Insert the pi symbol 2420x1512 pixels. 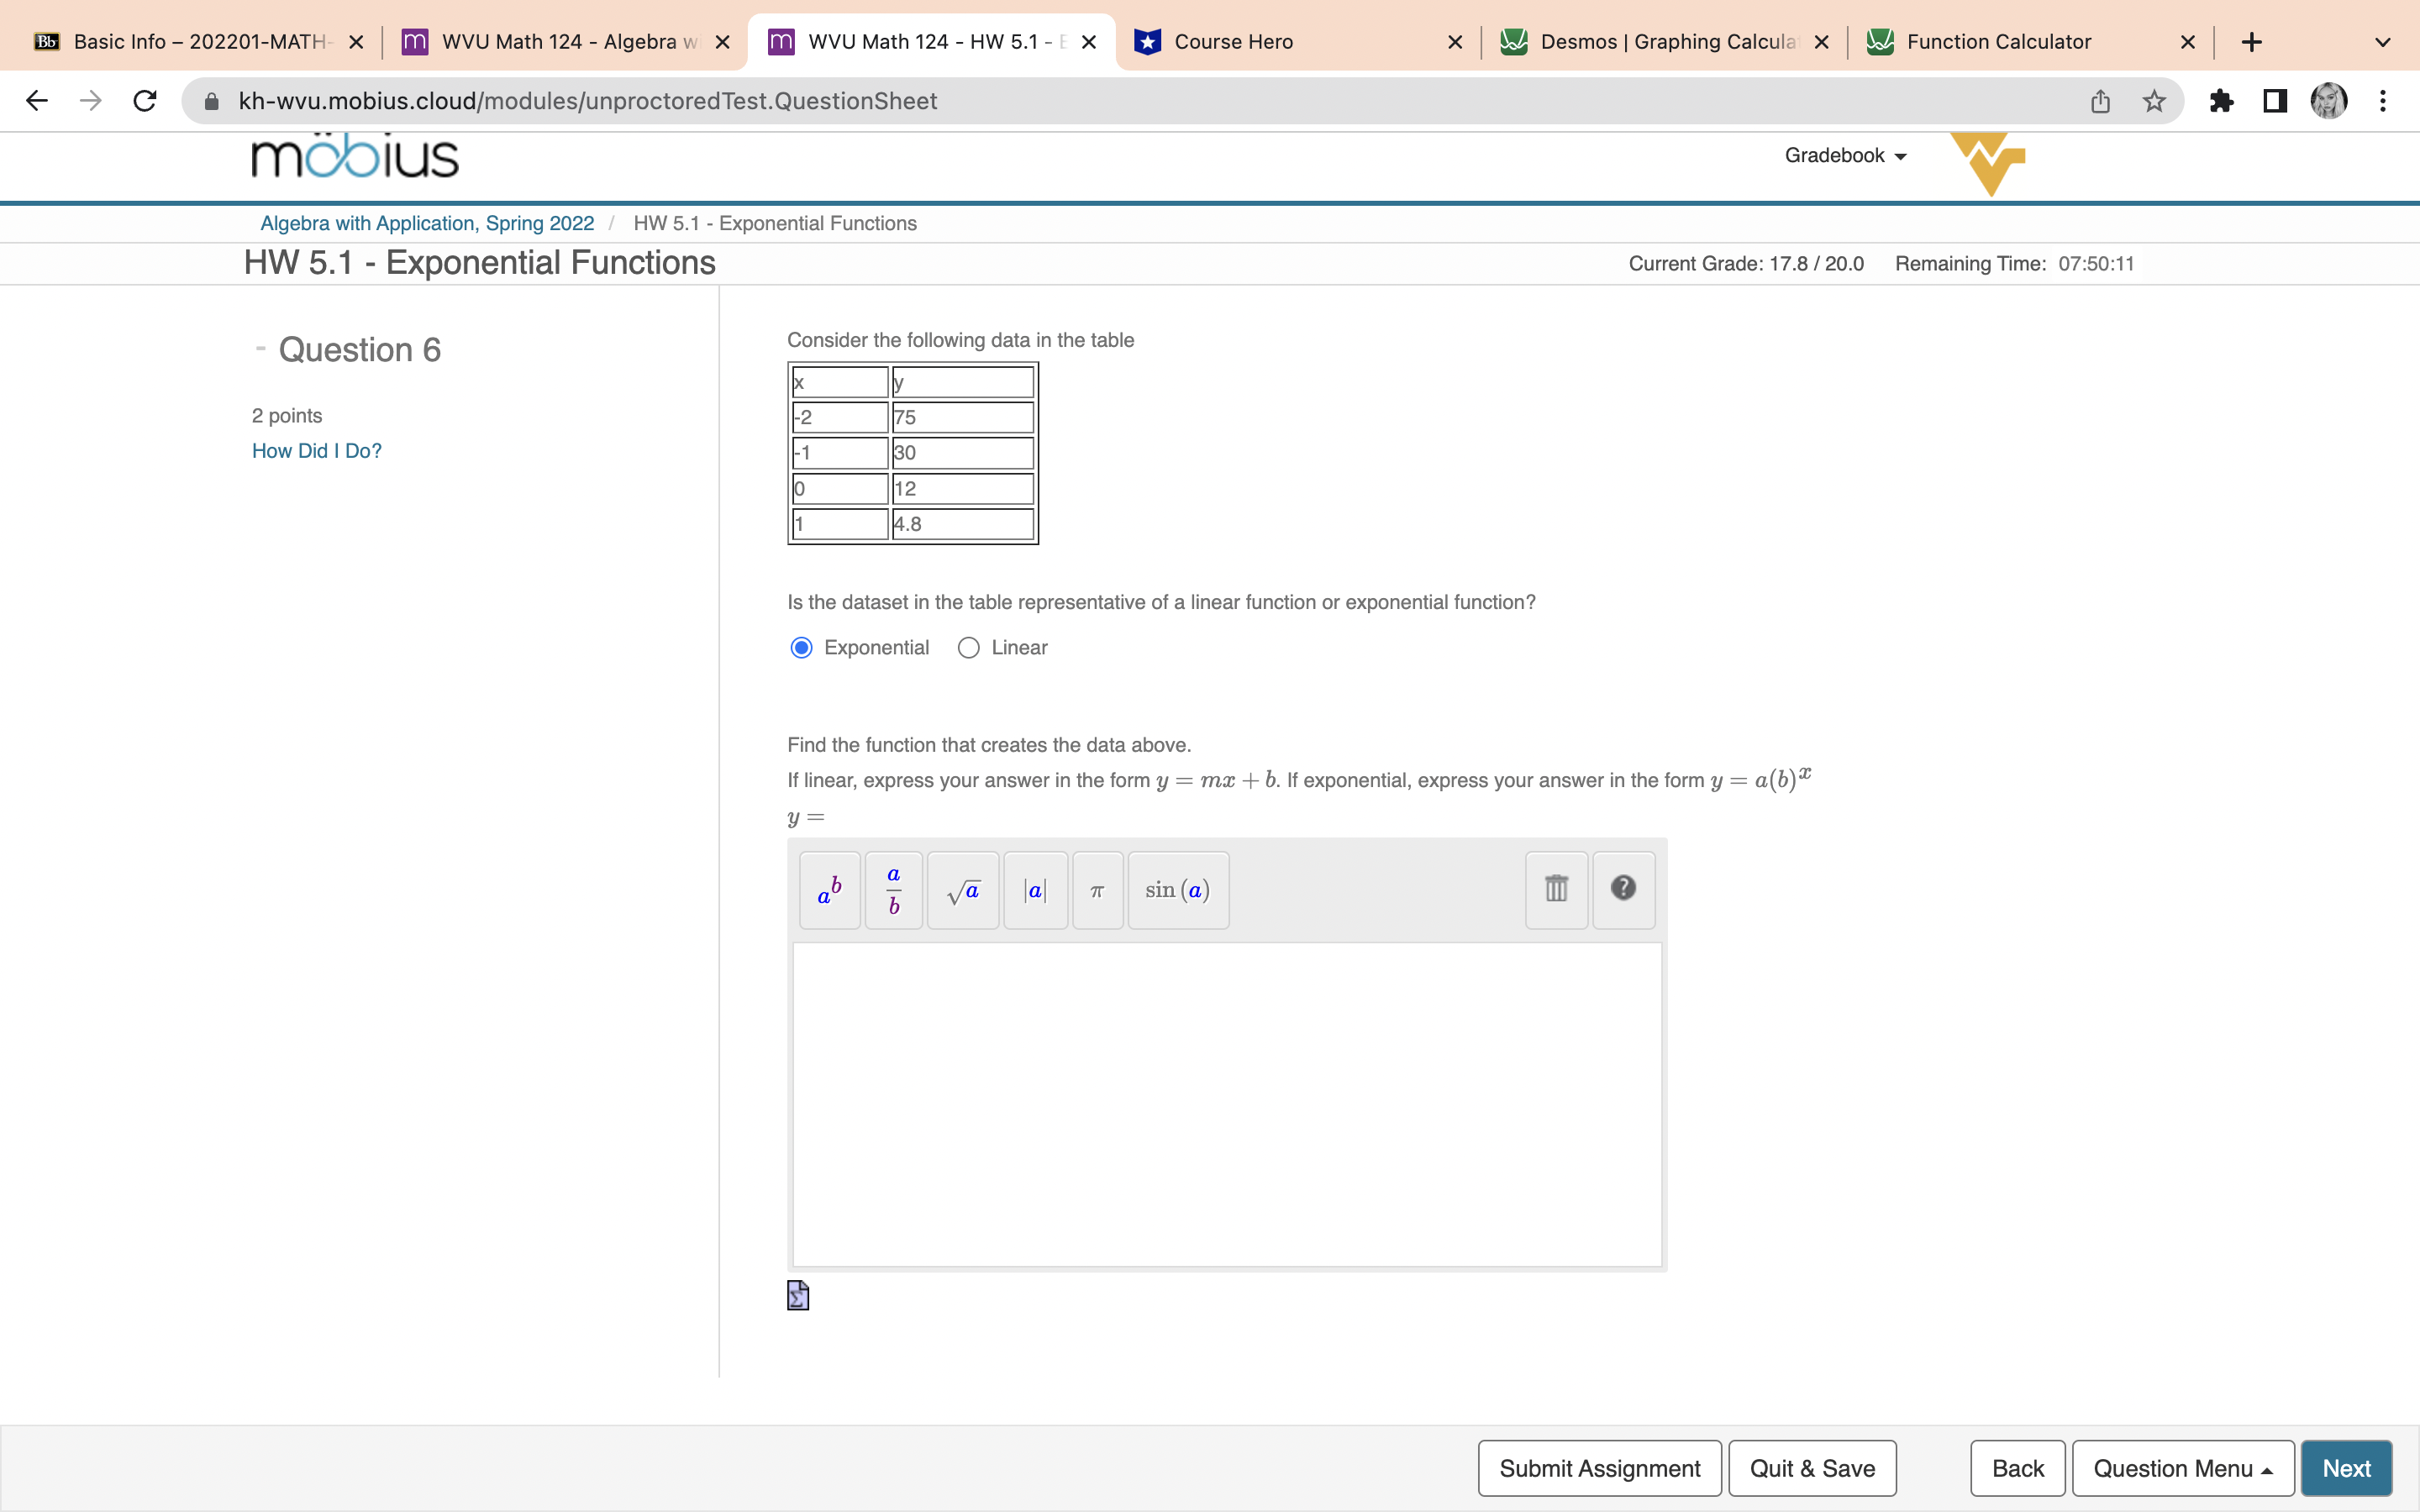click(x=1097, y=889)
